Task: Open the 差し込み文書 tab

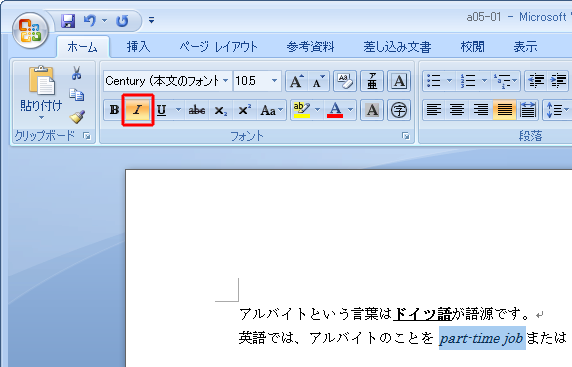Action: tap(397, 47)
